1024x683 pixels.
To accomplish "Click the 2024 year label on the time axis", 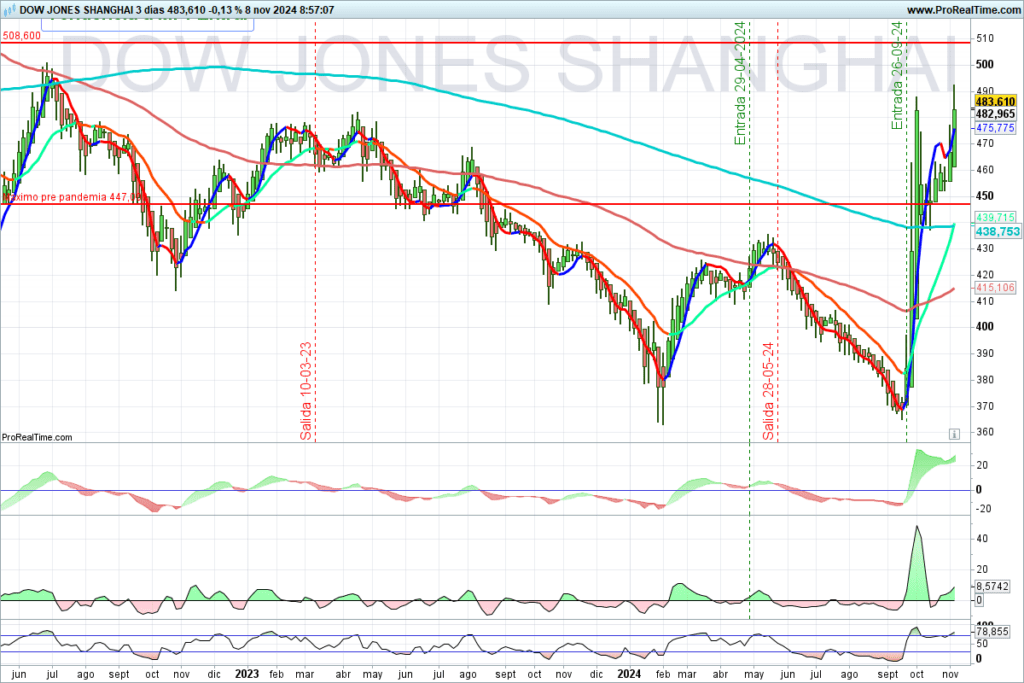I will coord(630,674).
